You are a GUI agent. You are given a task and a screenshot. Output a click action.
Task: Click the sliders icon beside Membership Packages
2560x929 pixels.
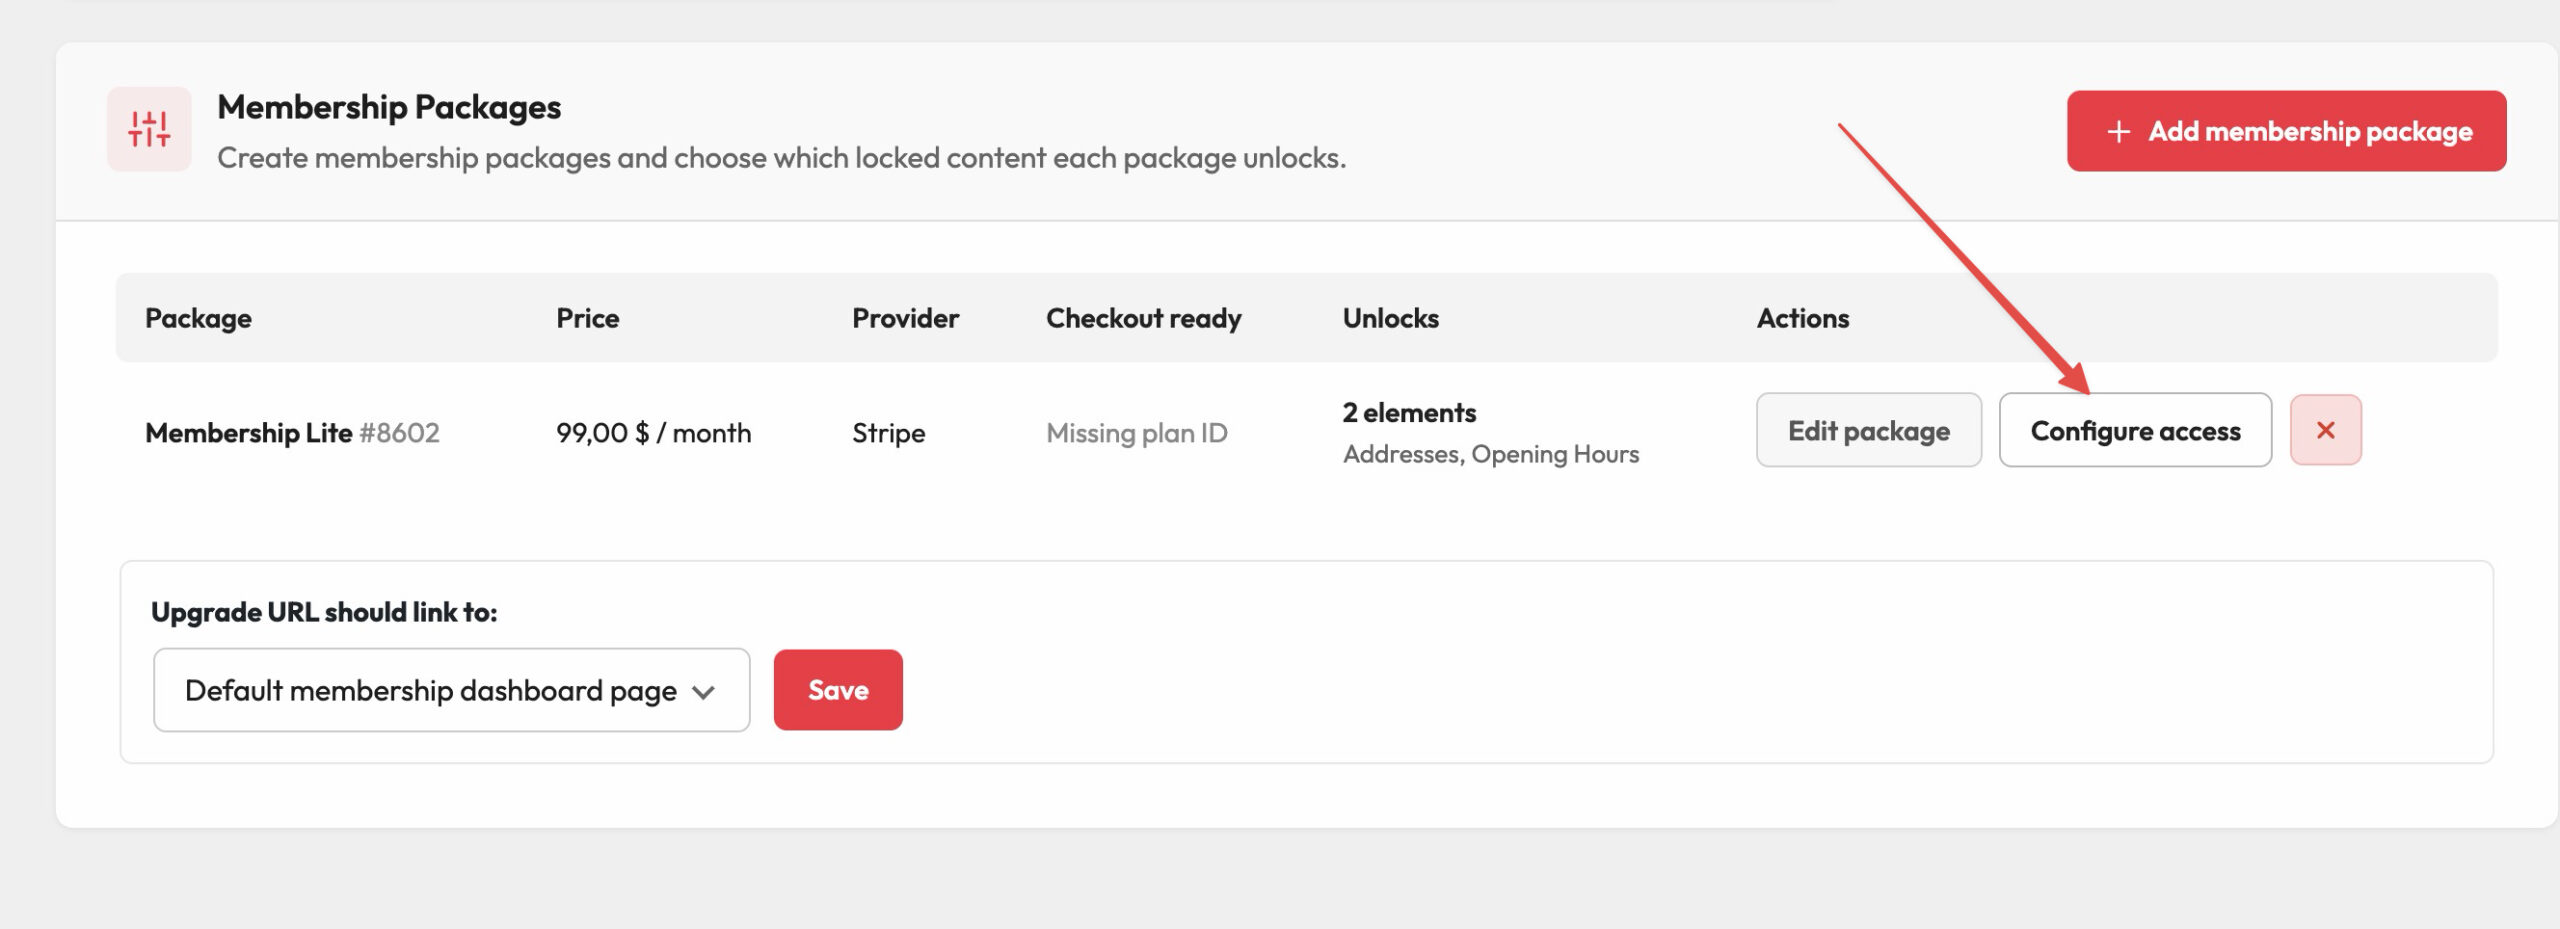pos(149,129)
